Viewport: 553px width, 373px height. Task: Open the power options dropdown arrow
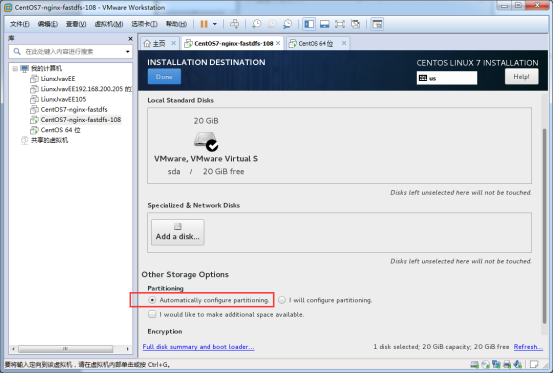coord(215,24)
